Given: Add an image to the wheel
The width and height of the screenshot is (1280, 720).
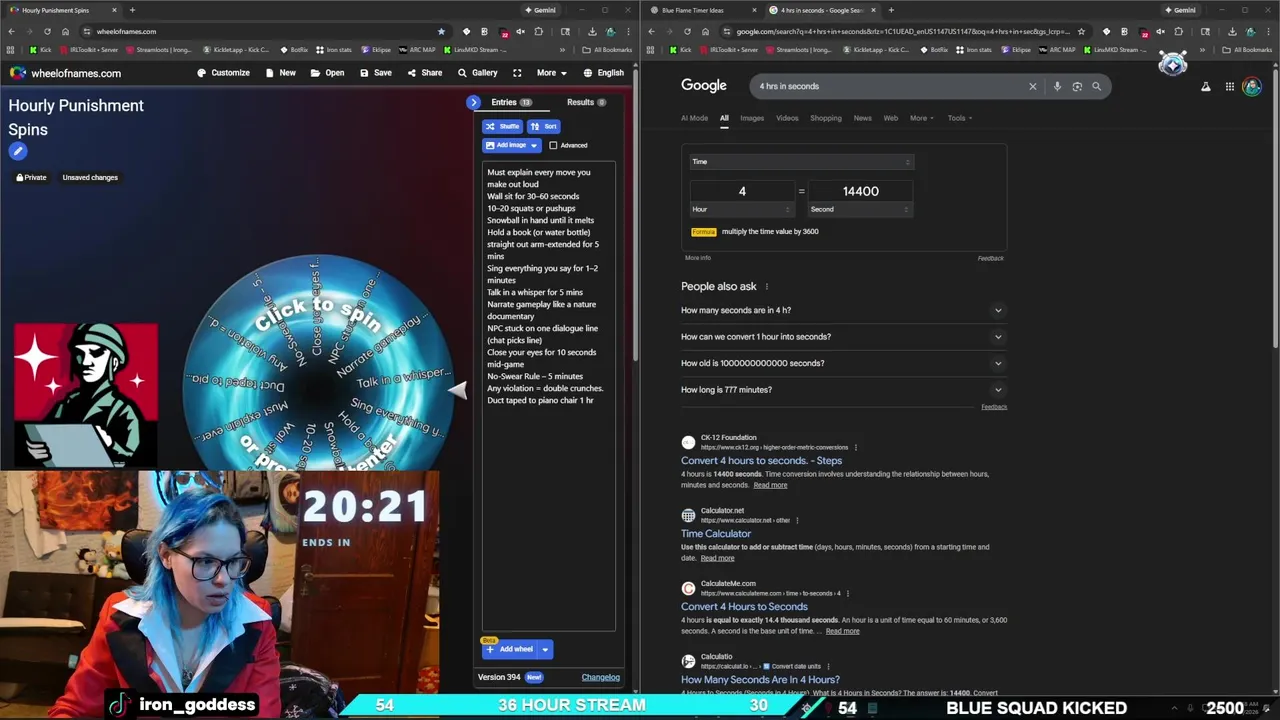Looking at the screenshot, I should 506,145.
